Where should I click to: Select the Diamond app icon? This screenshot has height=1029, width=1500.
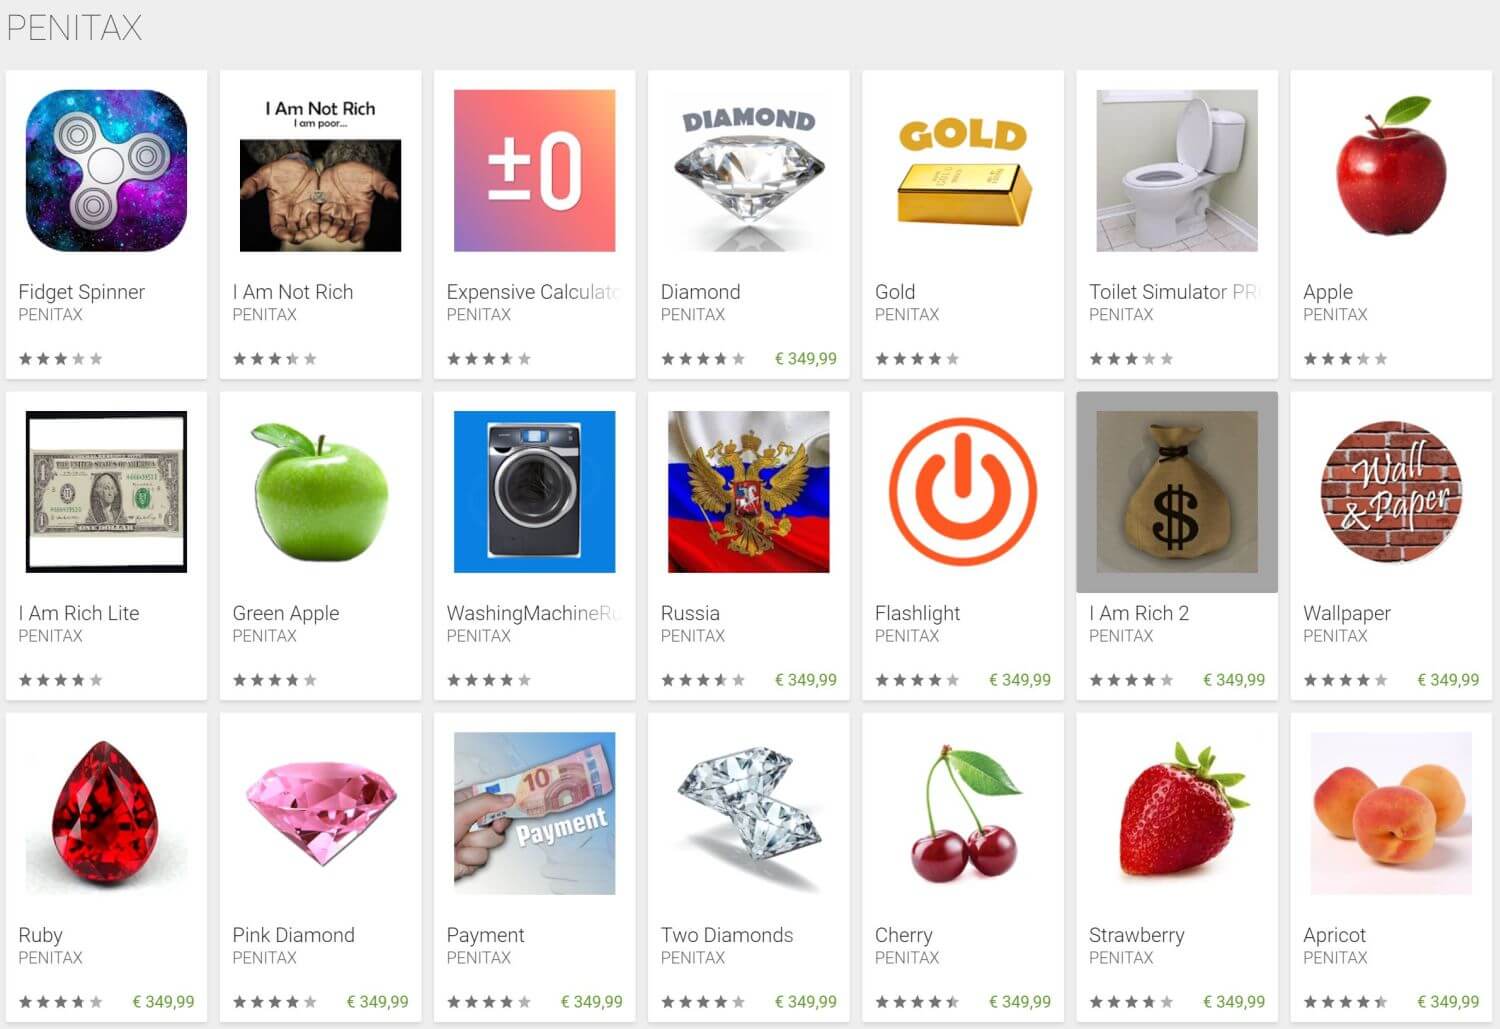[748, 171]
